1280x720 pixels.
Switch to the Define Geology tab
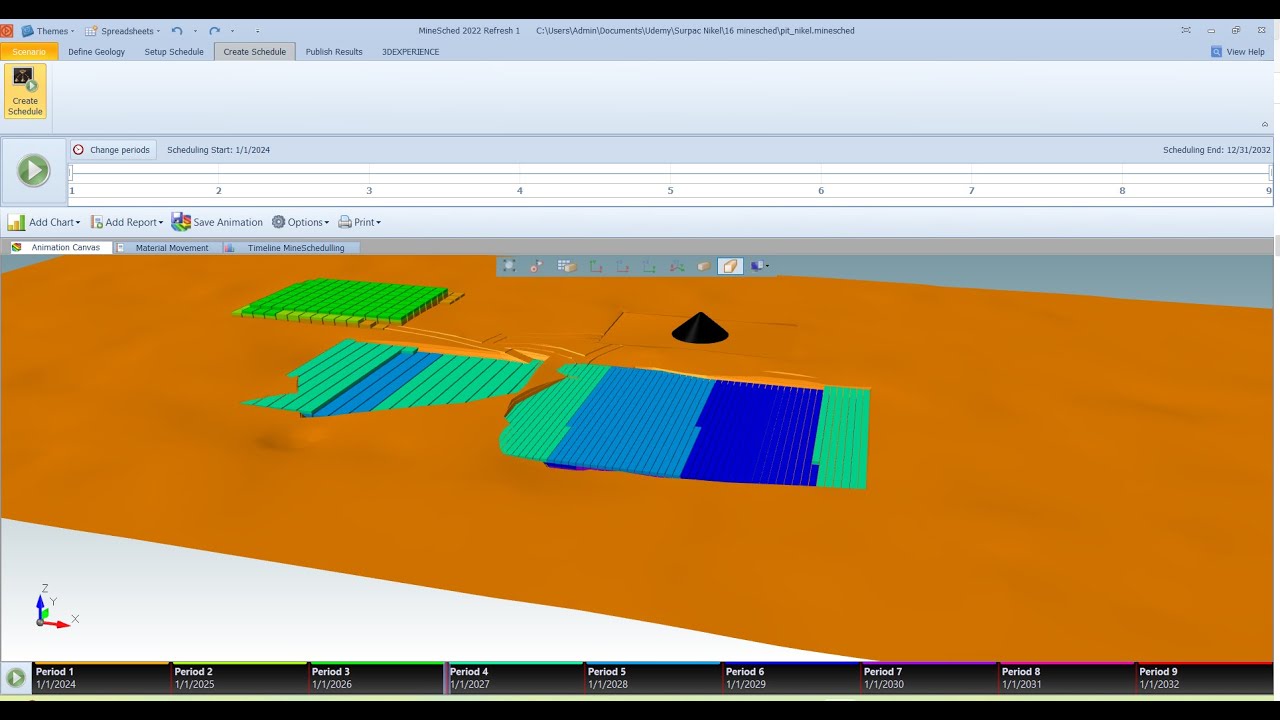(96, 52)
